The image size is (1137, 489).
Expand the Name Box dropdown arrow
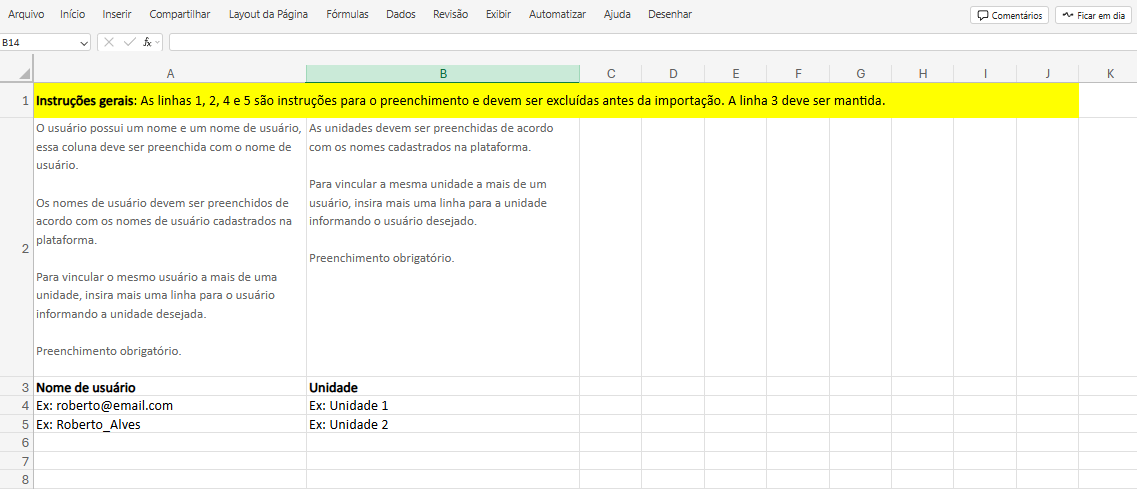tap(84, 43)
